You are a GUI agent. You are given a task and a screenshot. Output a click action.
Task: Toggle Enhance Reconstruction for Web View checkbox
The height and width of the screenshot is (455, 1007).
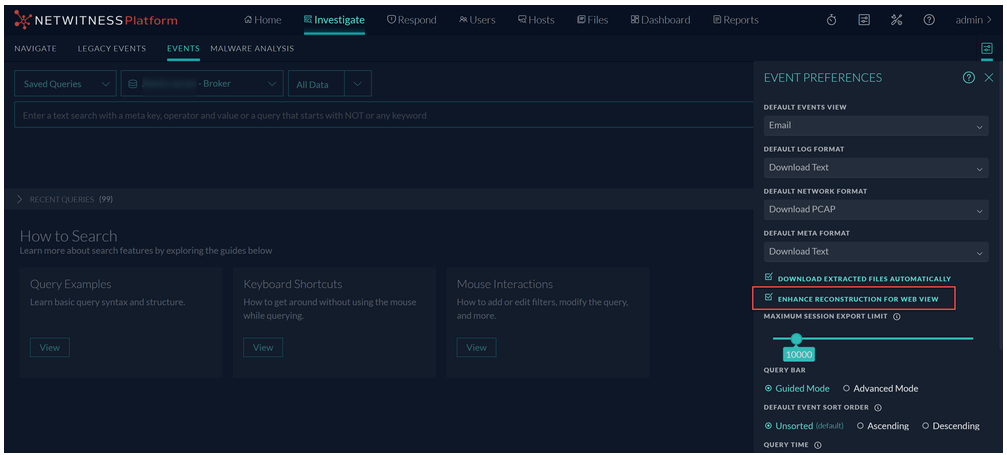pyautogui.click(x=769, y=298)
